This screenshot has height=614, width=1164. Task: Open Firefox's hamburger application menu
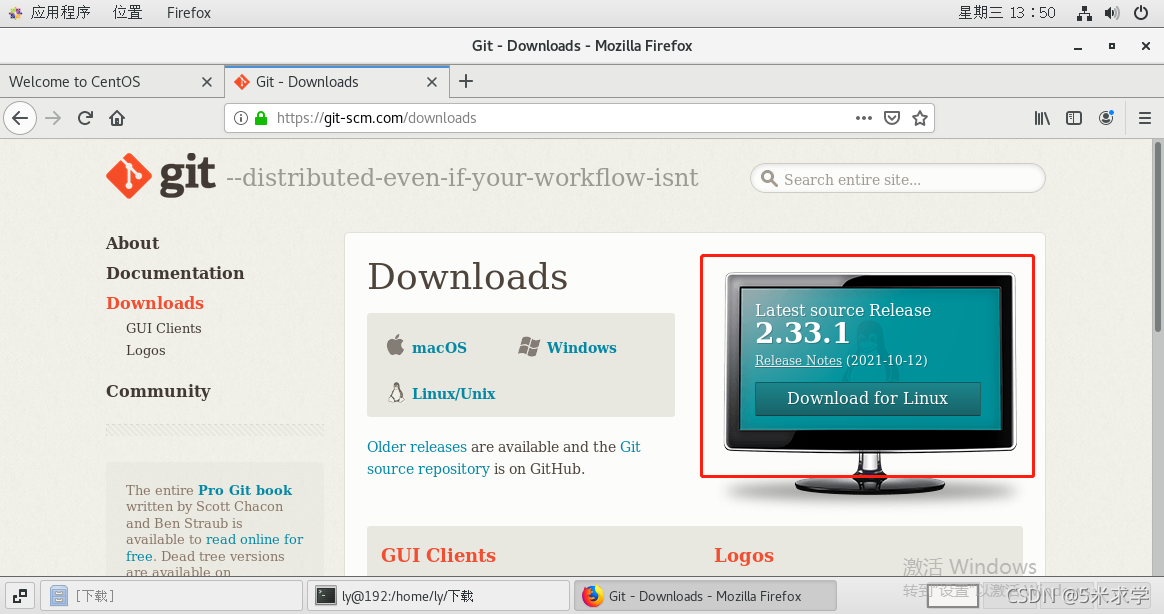(1145, 118)
